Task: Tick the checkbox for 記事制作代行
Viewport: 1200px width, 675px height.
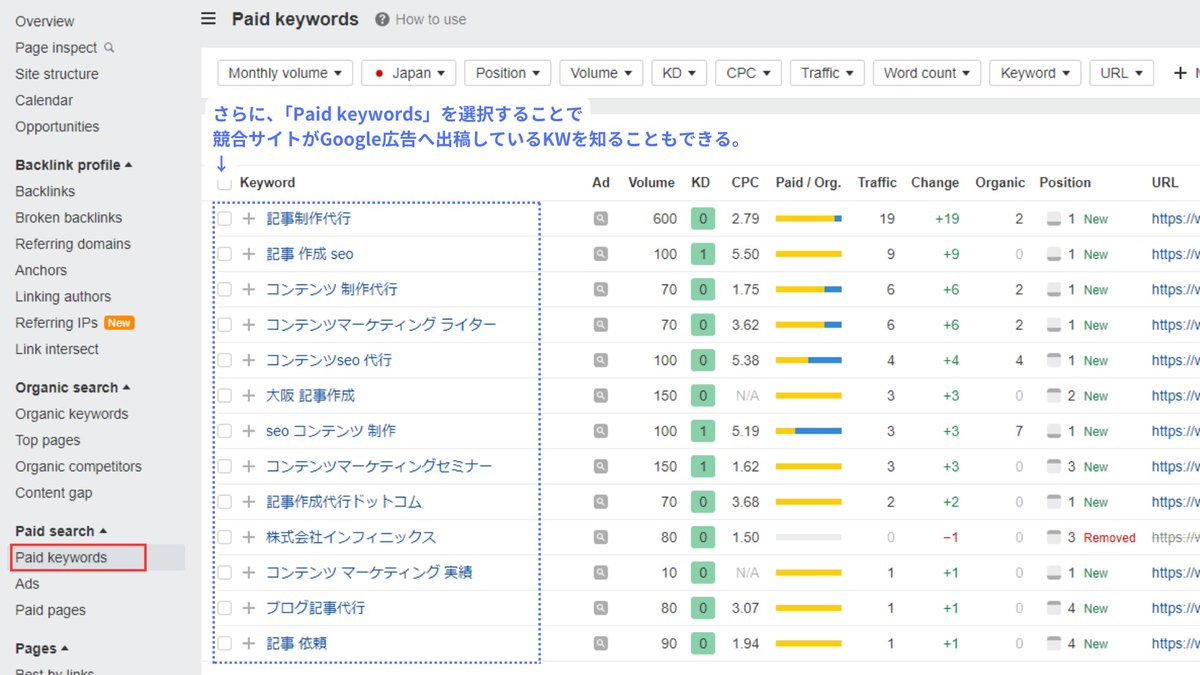Action: [x=224, y=218]
